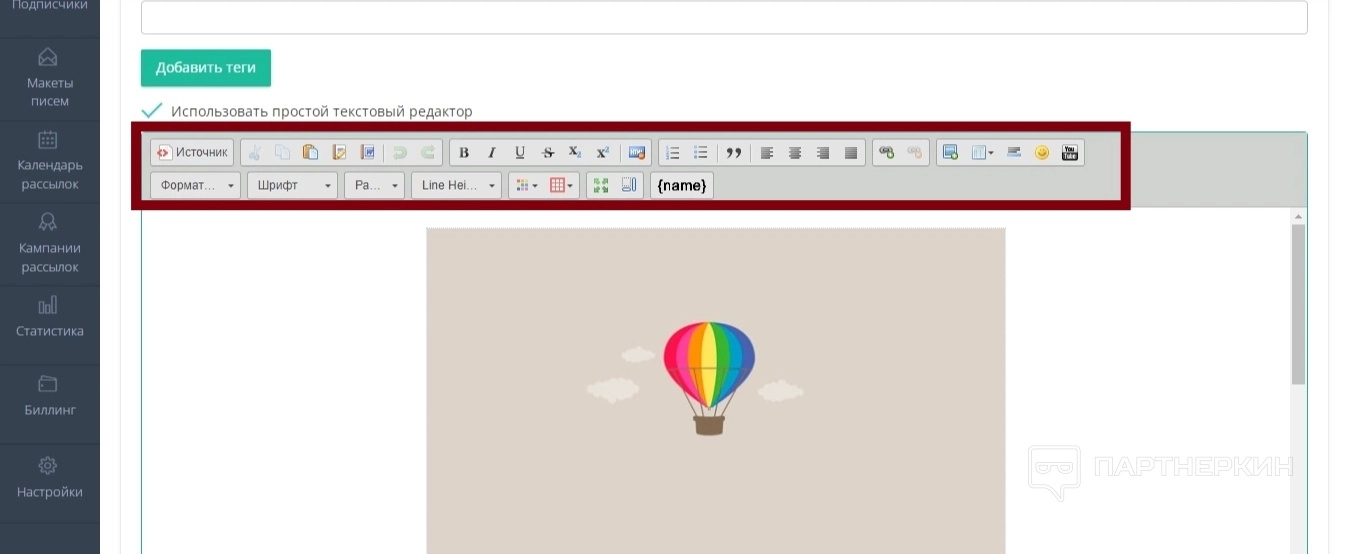Click the tags input field
The image size is (1345, 554).
[x=724, y=17]
